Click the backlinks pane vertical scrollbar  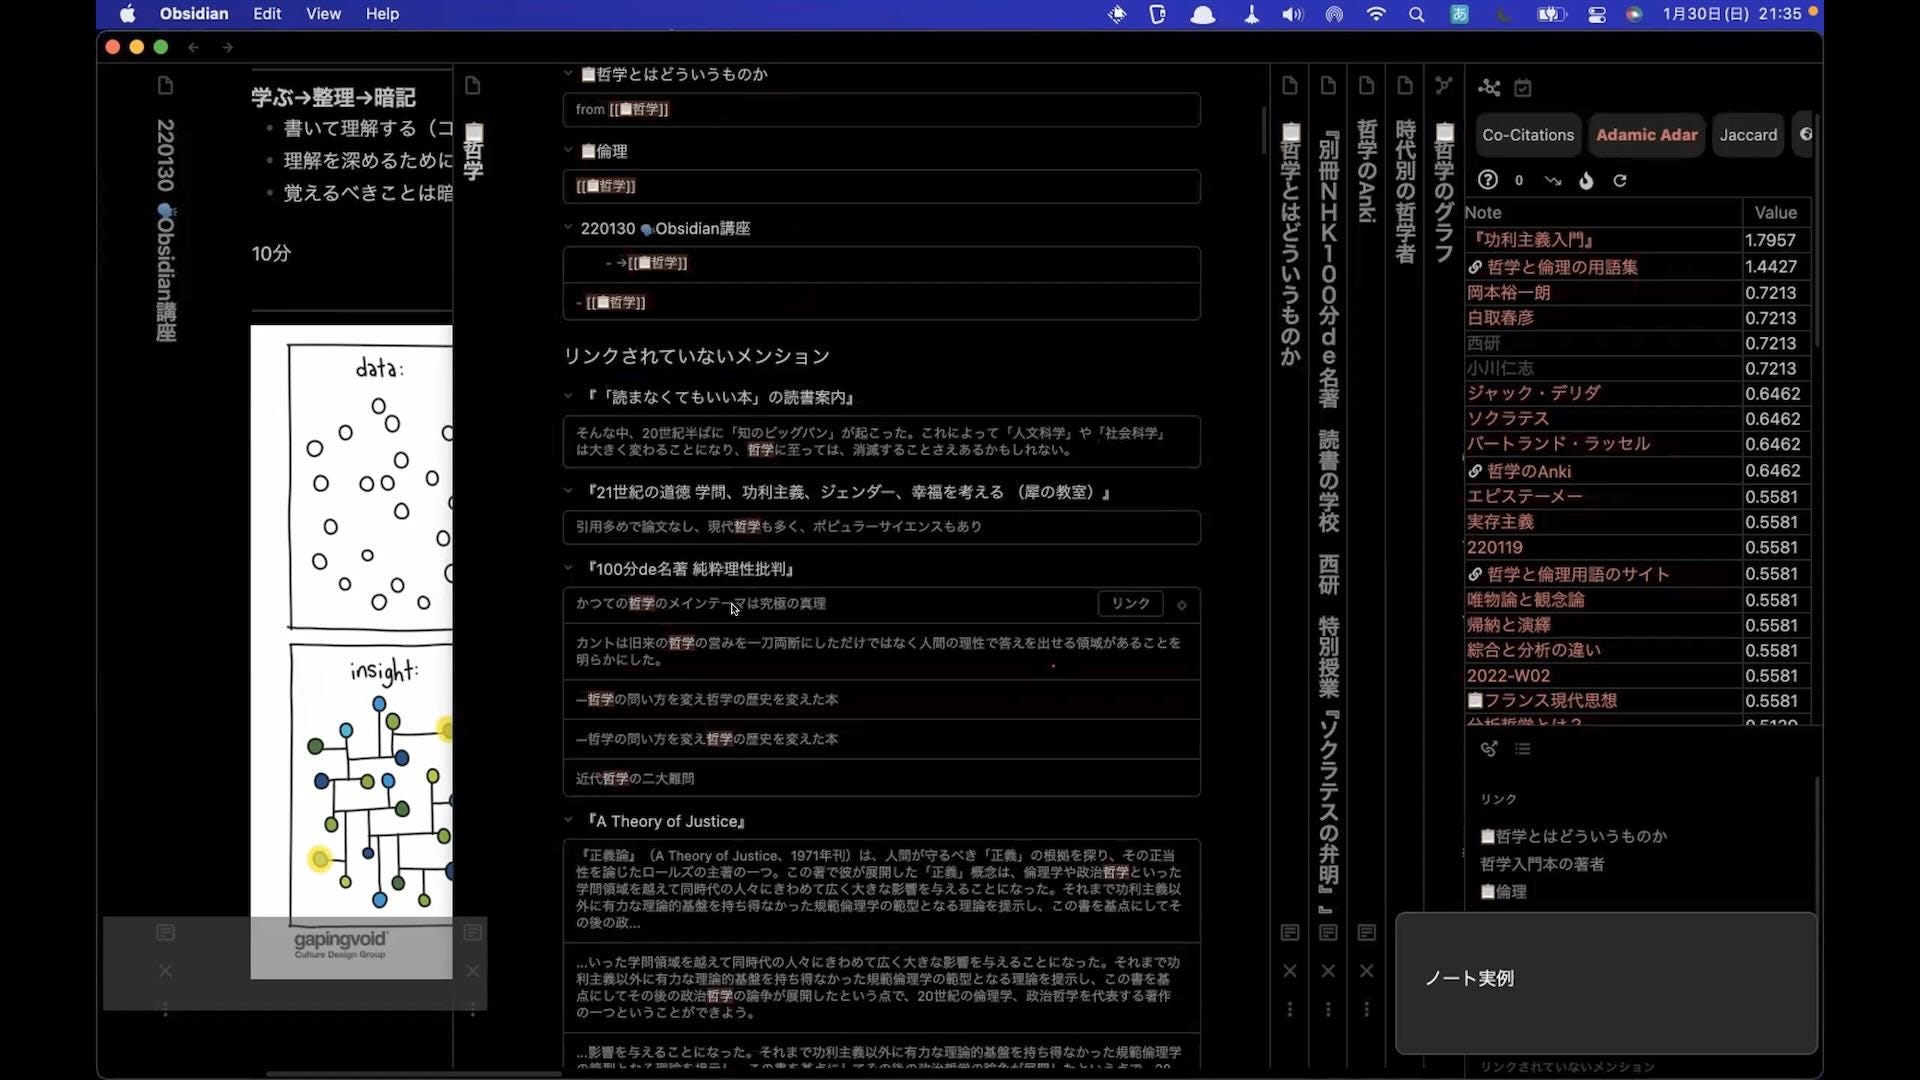point(1264,130)
